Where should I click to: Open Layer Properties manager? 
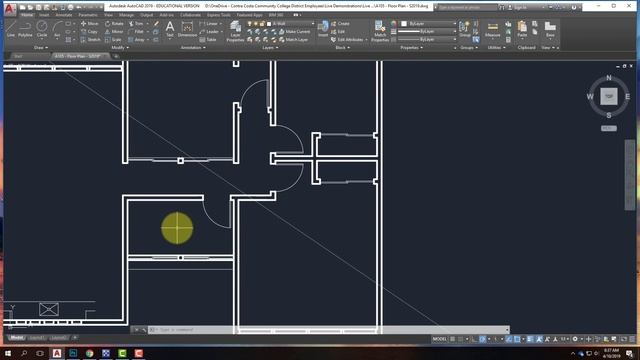(x=235, y=31)
